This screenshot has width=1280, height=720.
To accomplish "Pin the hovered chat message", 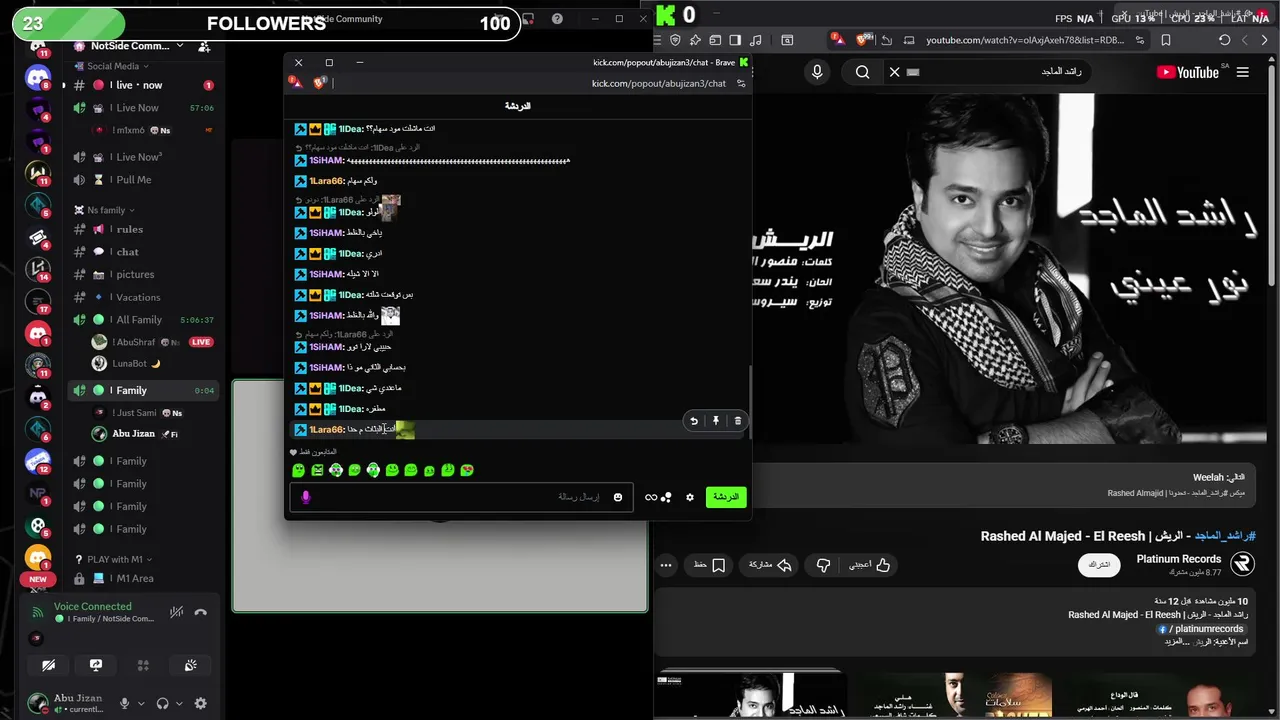I will click(716, 421).
